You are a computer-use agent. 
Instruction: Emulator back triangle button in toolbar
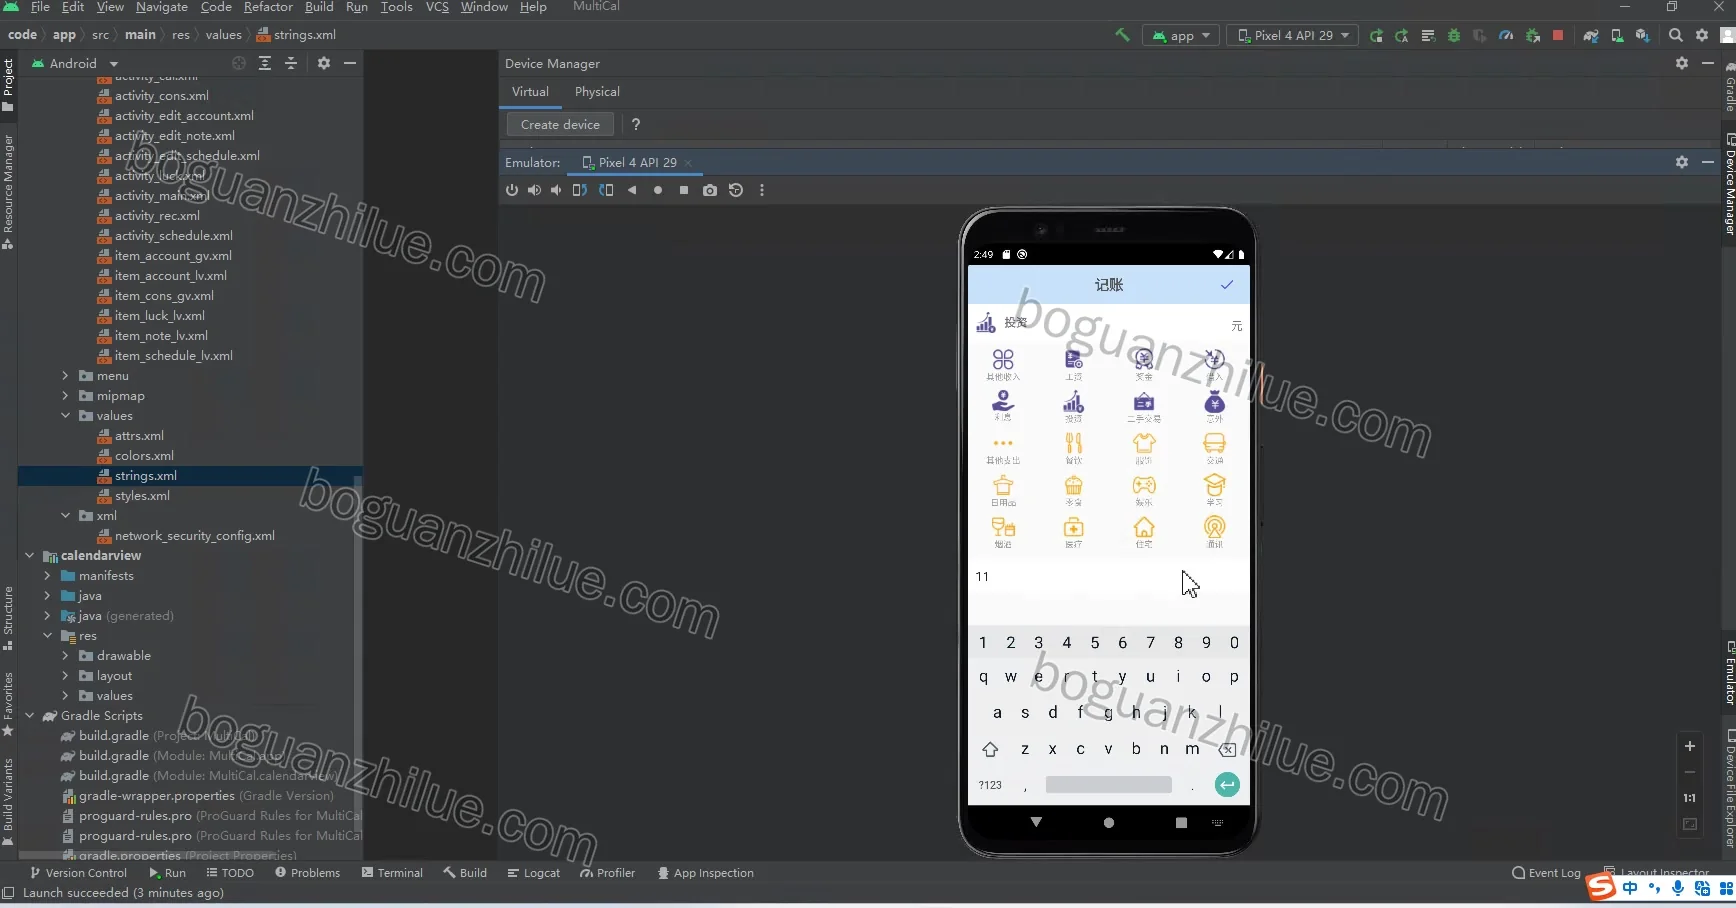pyautogui.click(x=632, y=190)
